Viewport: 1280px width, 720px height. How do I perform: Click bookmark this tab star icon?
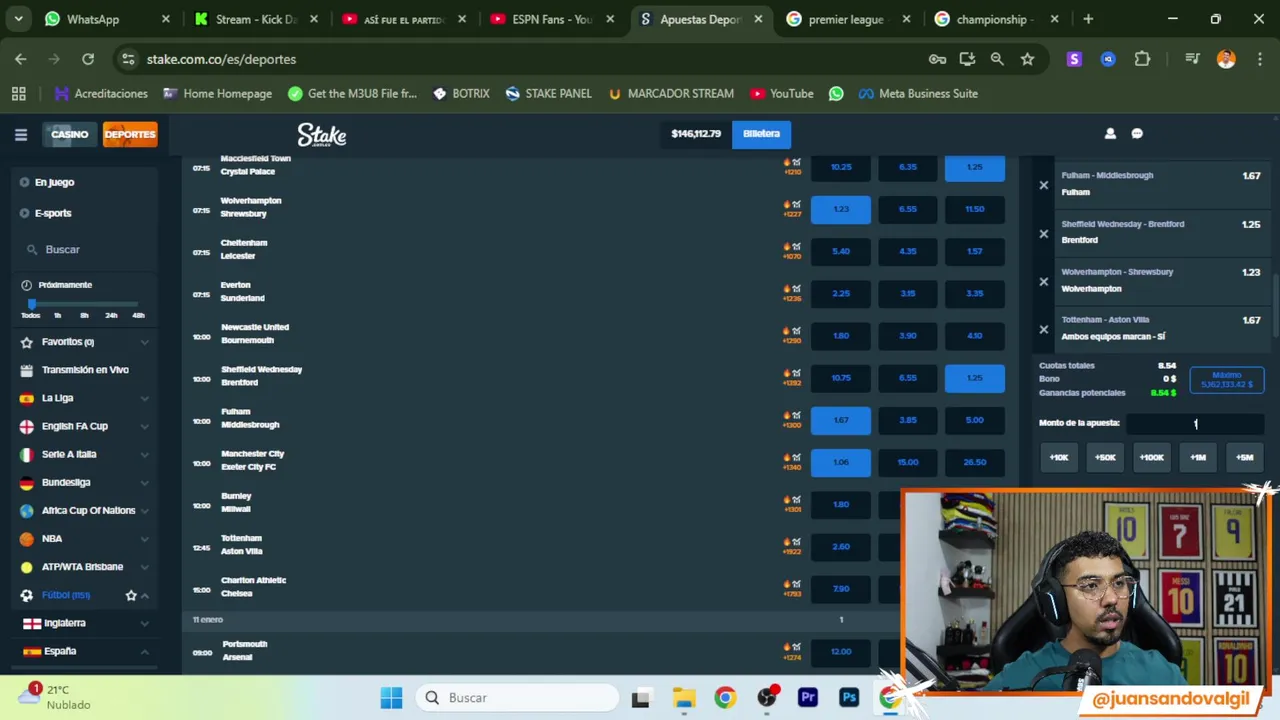pyautogui.click(x=1027, y=59)
